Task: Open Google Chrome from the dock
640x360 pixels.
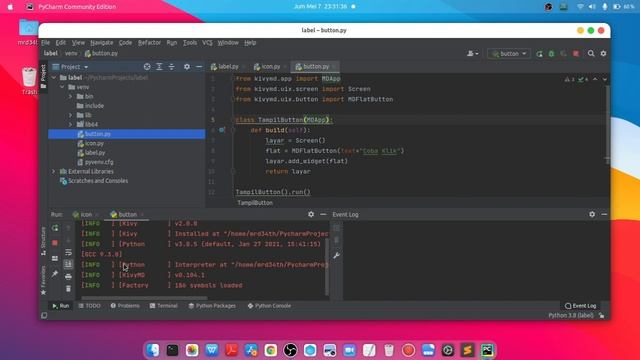Action: pos(271,350)
